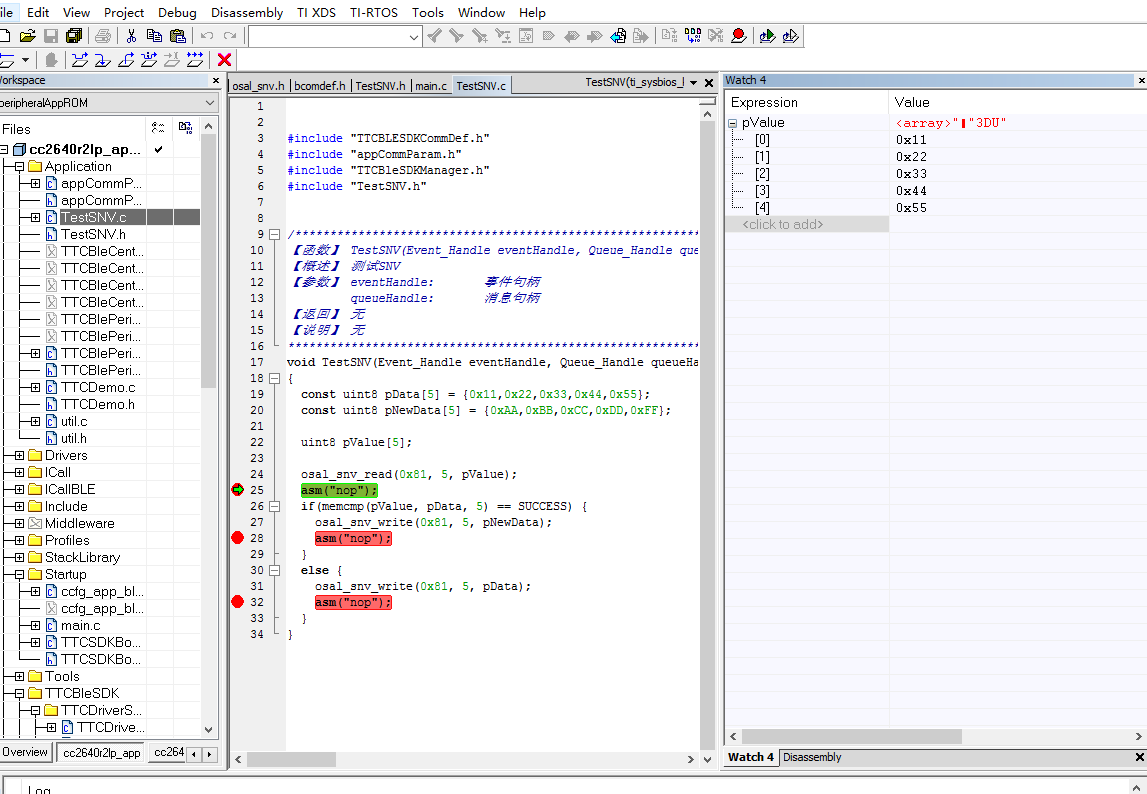The image size is (1147, 794).
Task: Click the Watch 4 Value column header
Action: click(1018, 102)
